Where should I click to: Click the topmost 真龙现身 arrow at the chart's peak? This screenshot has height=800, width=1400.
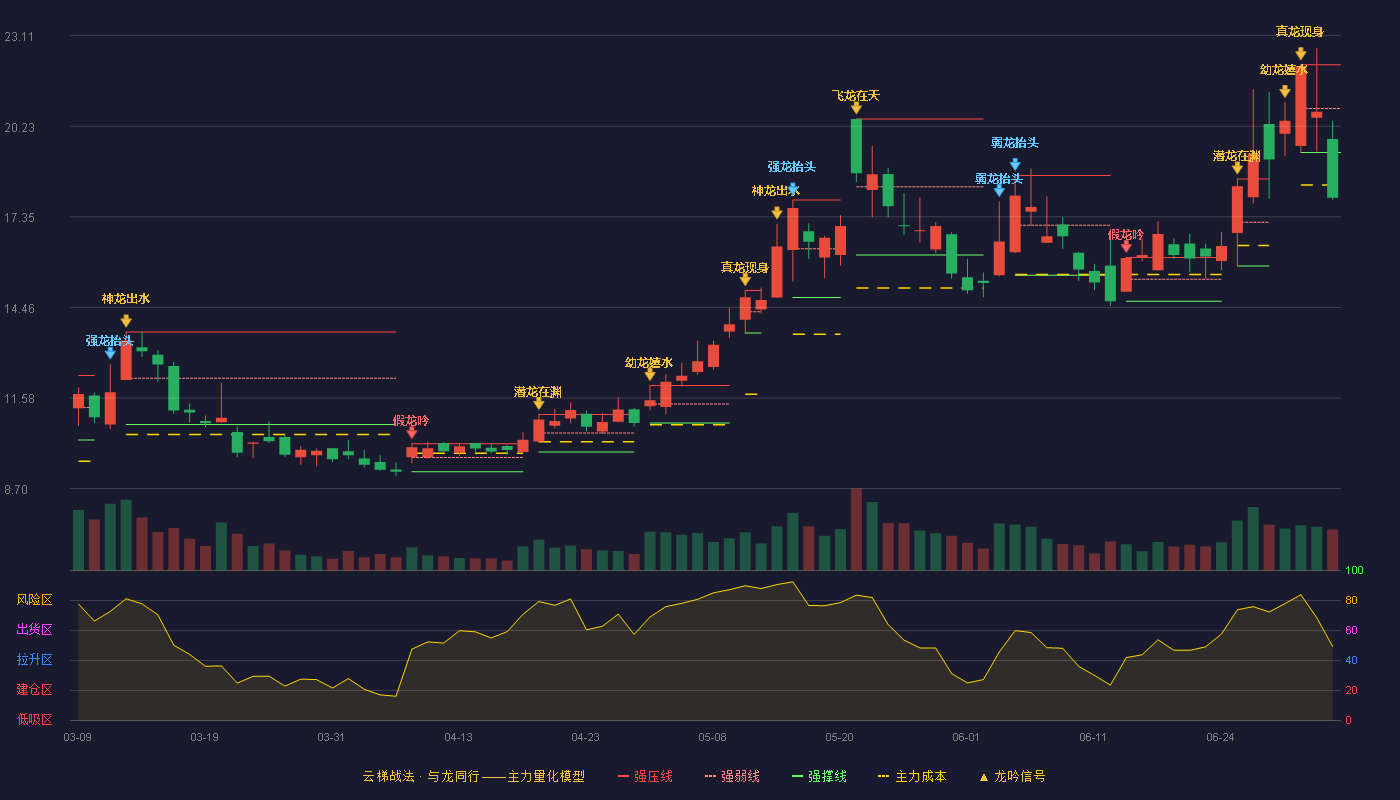pos(1300,54)
